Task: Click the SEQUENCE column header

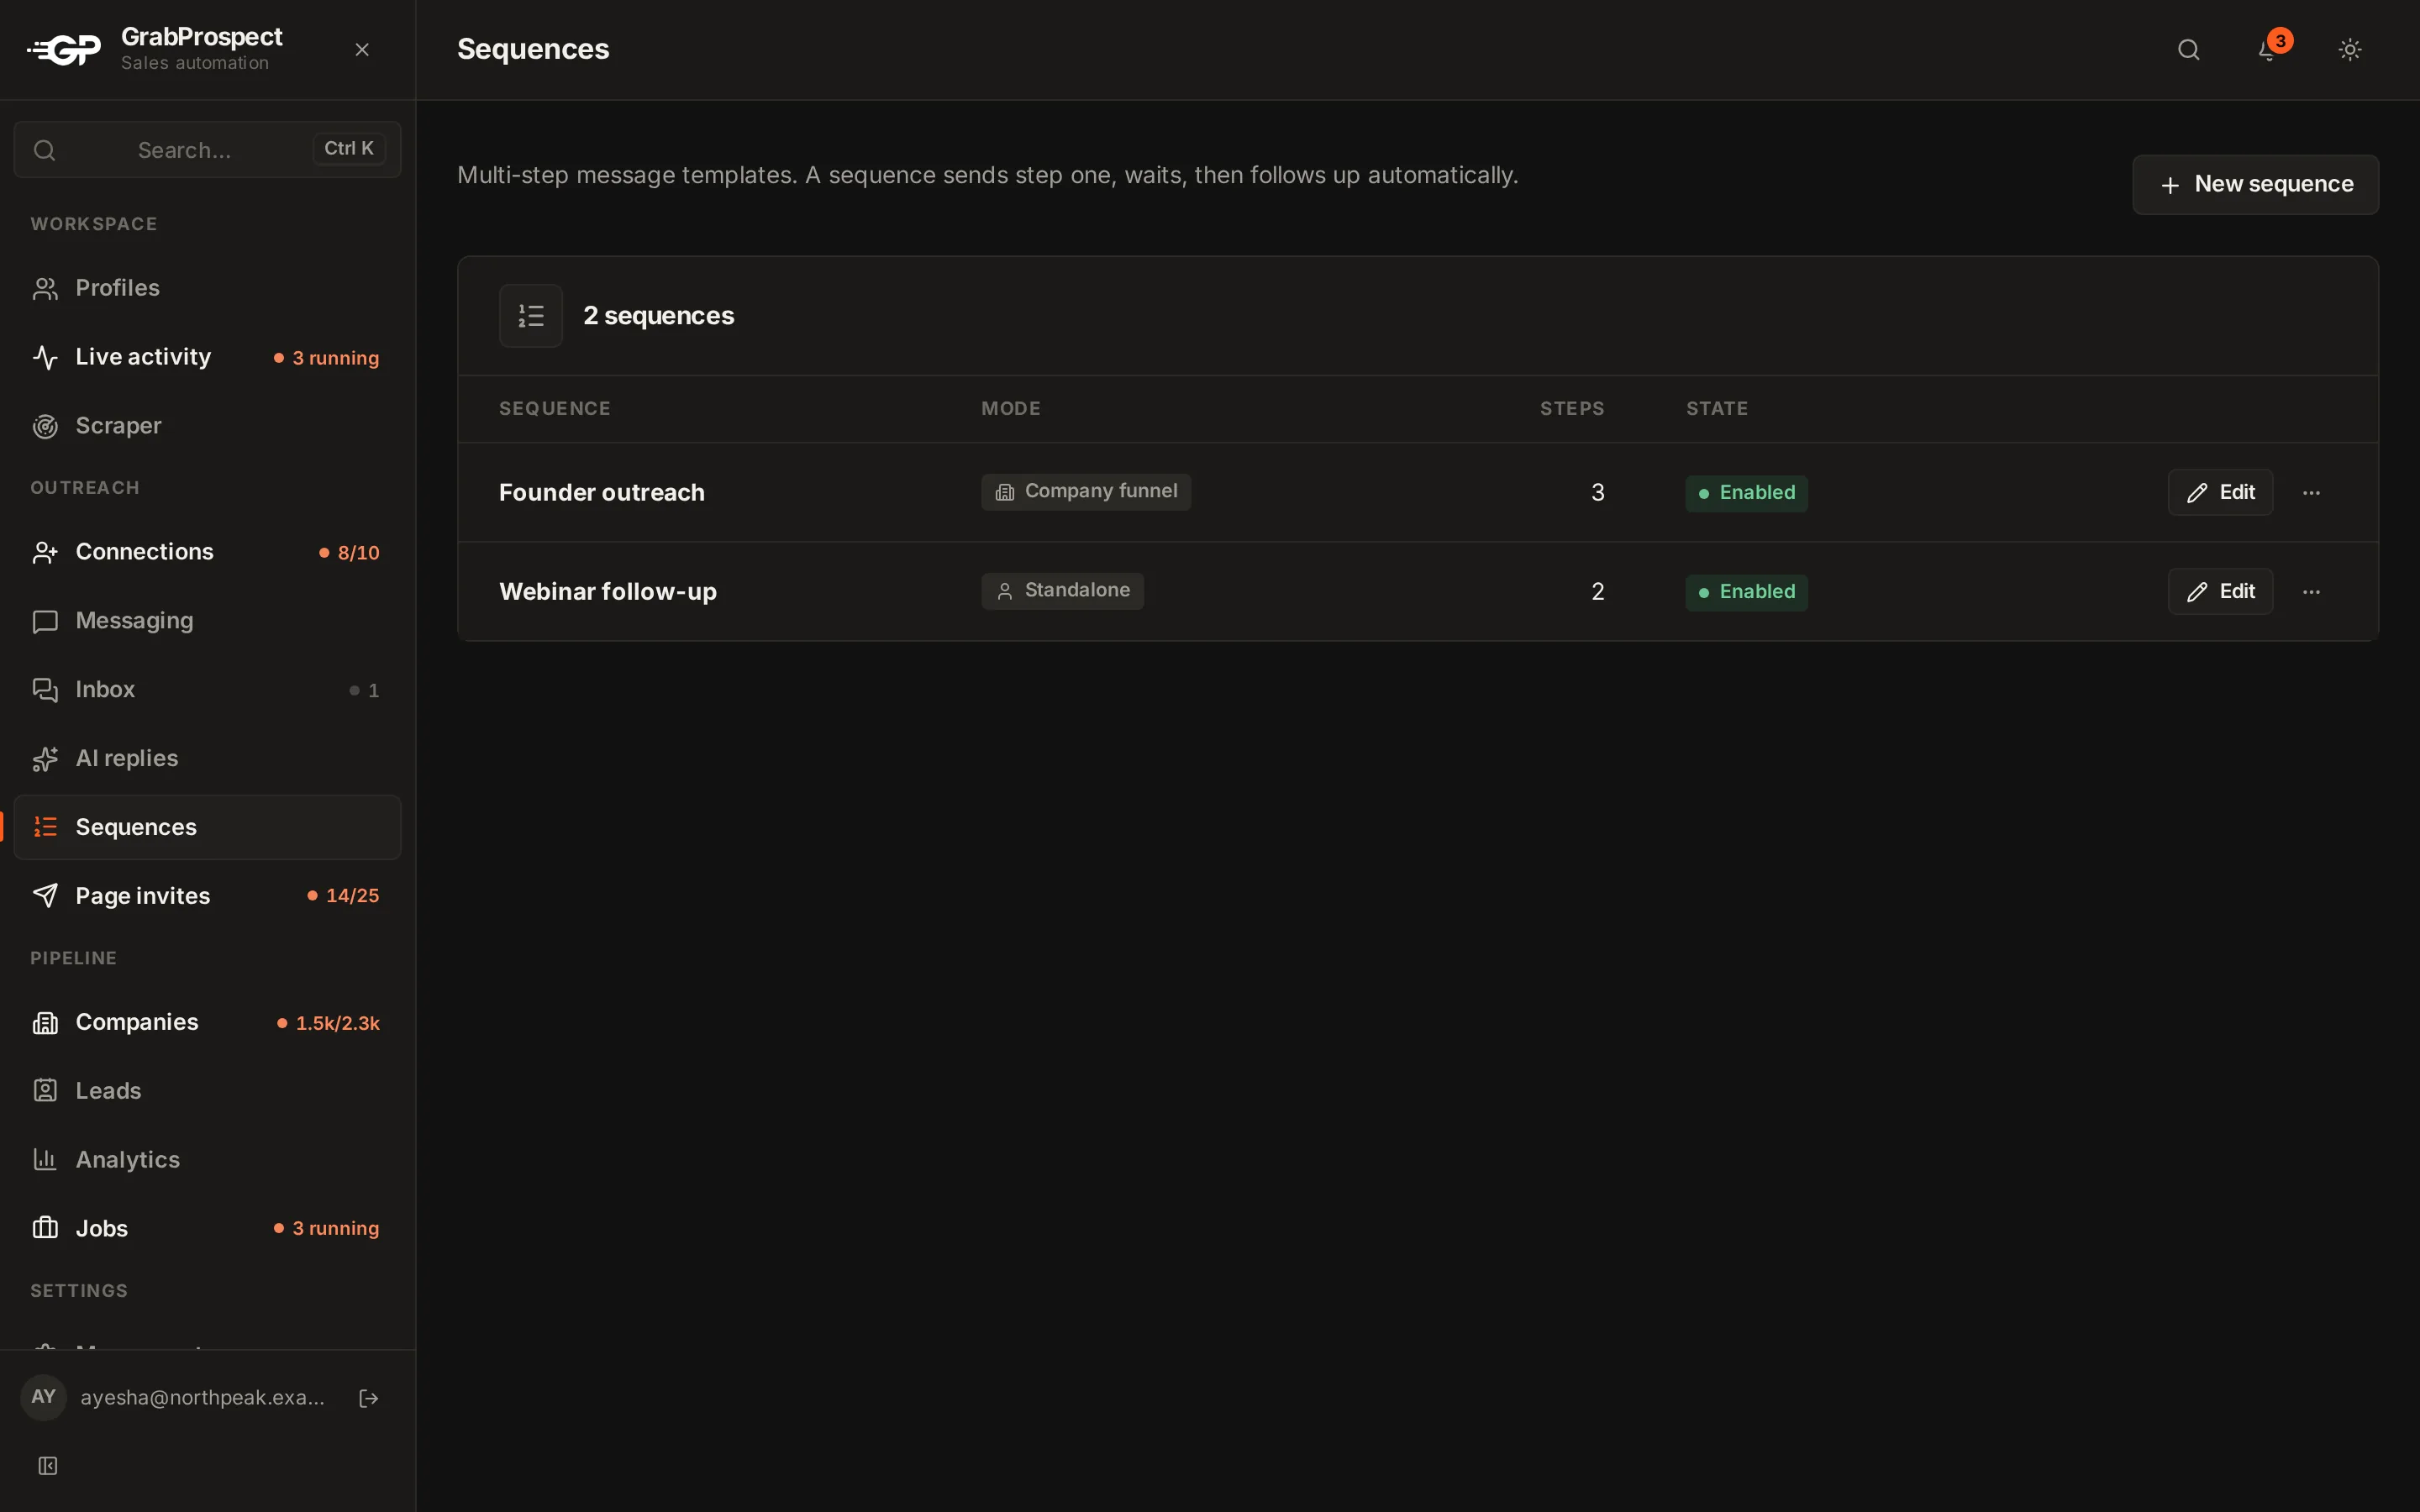Action: tap(555, 409)
